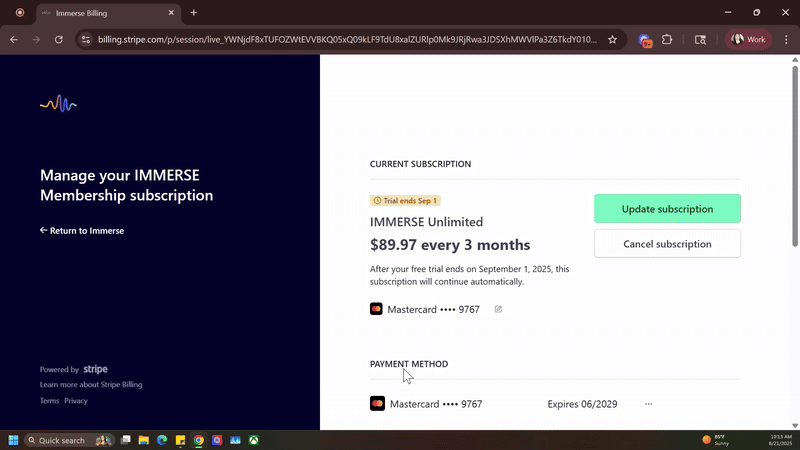Click the Cancel subscription button
Viewport: 800px width, 450px height.
[x=667, y=244]
